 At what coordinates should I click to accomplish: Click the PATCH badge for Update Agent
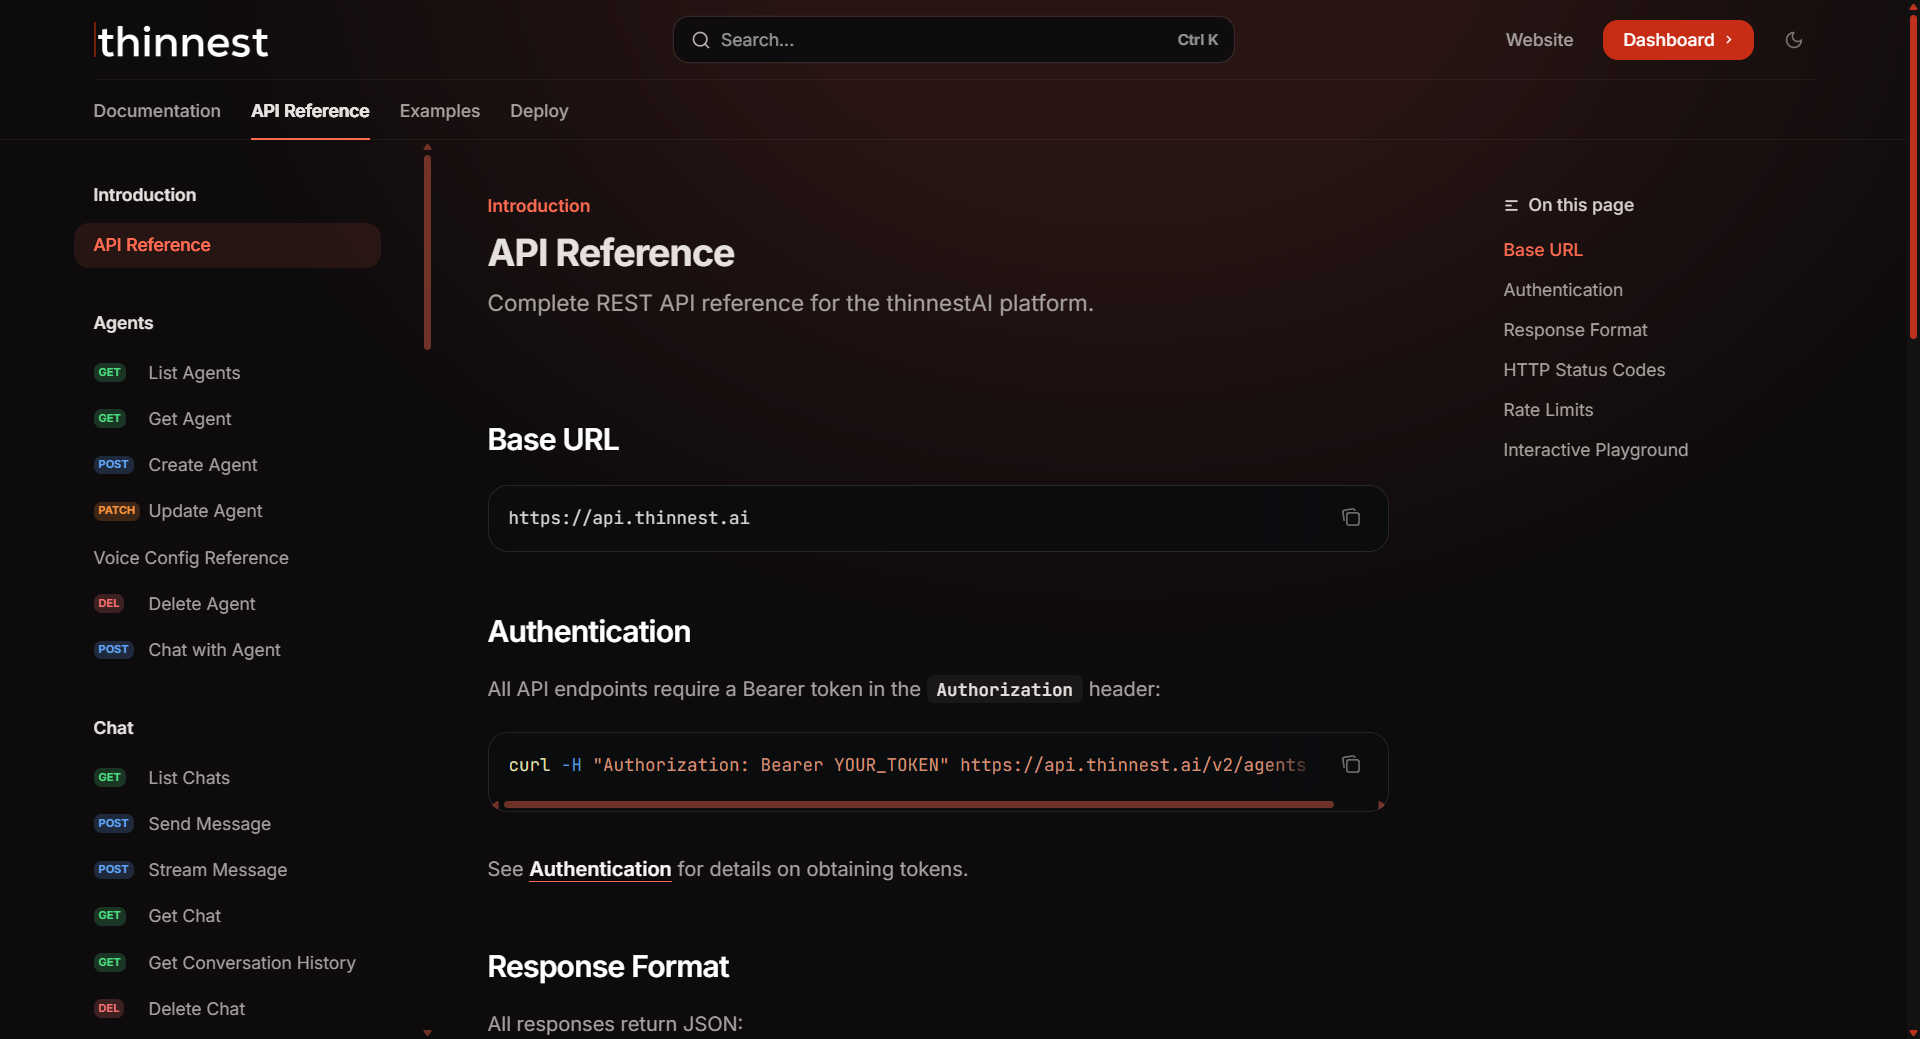116,510
